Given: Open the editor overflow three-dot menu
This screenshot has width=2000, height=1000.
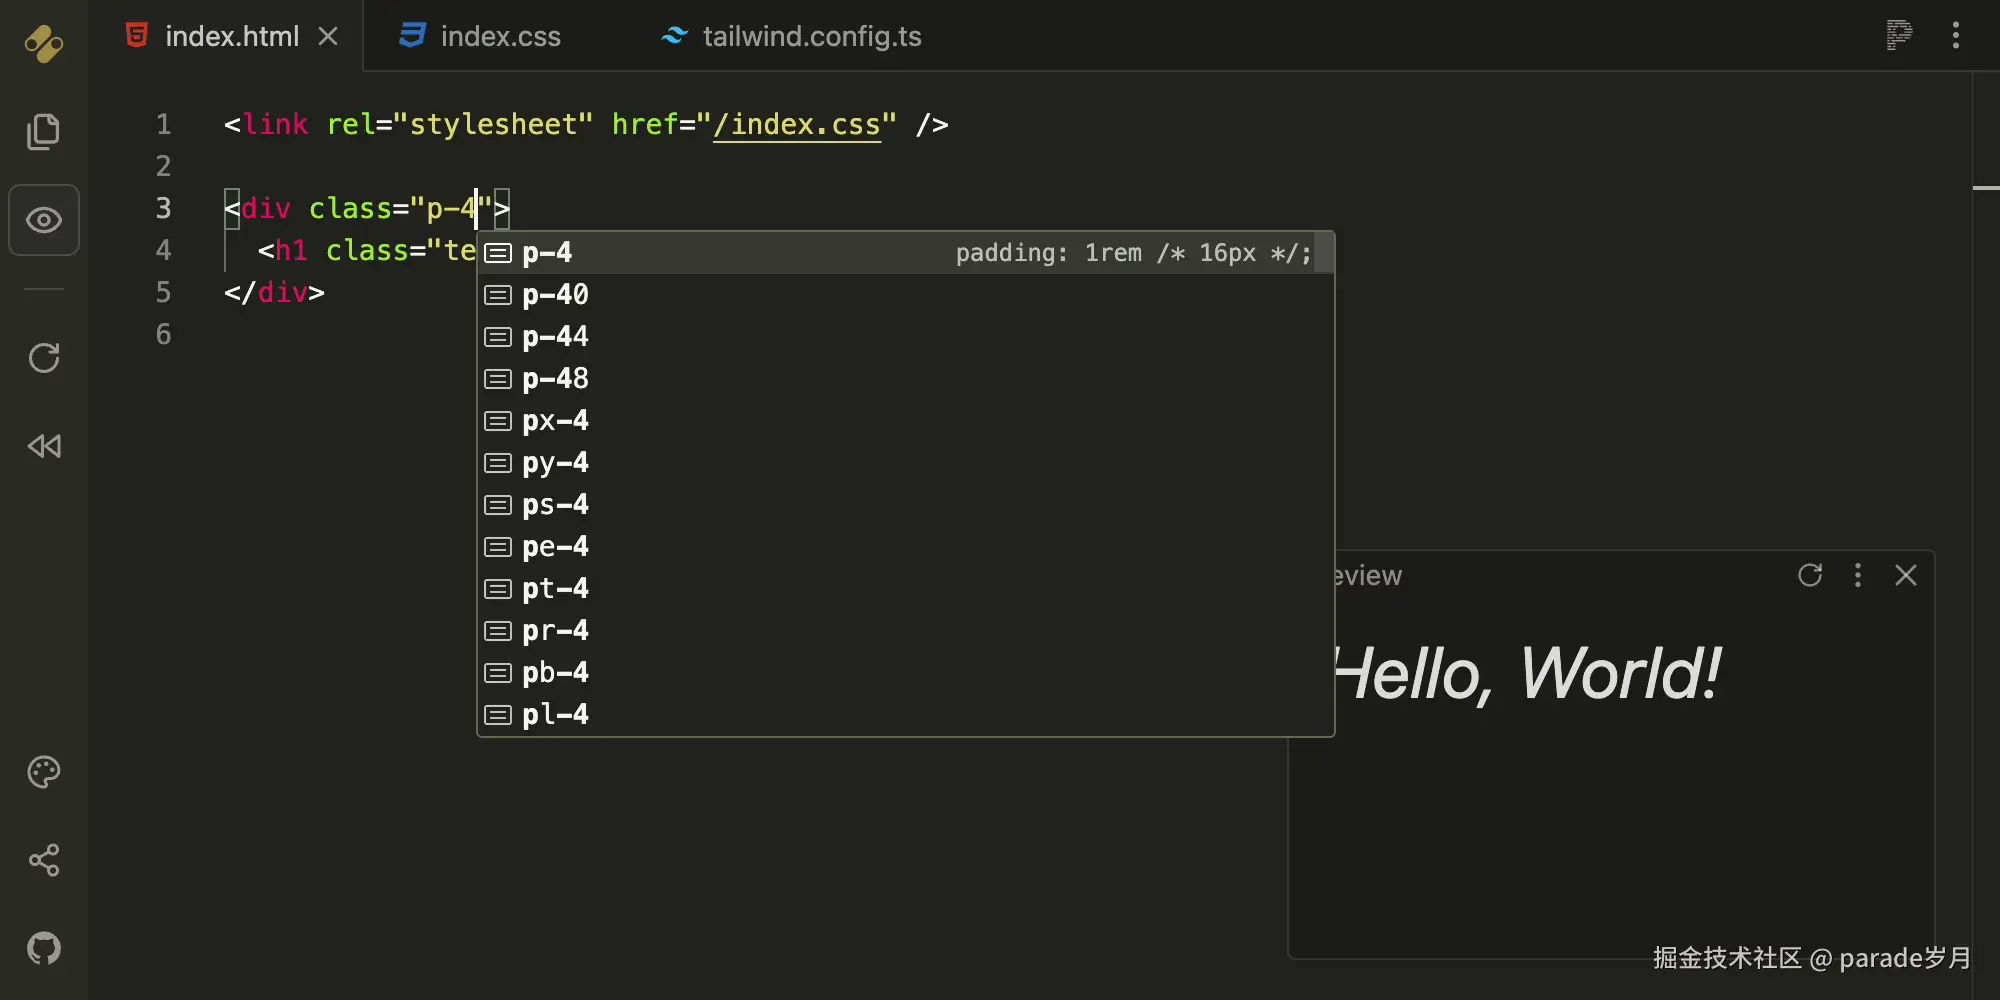Looking at the screenshot, I should (x=1956, y=36).
